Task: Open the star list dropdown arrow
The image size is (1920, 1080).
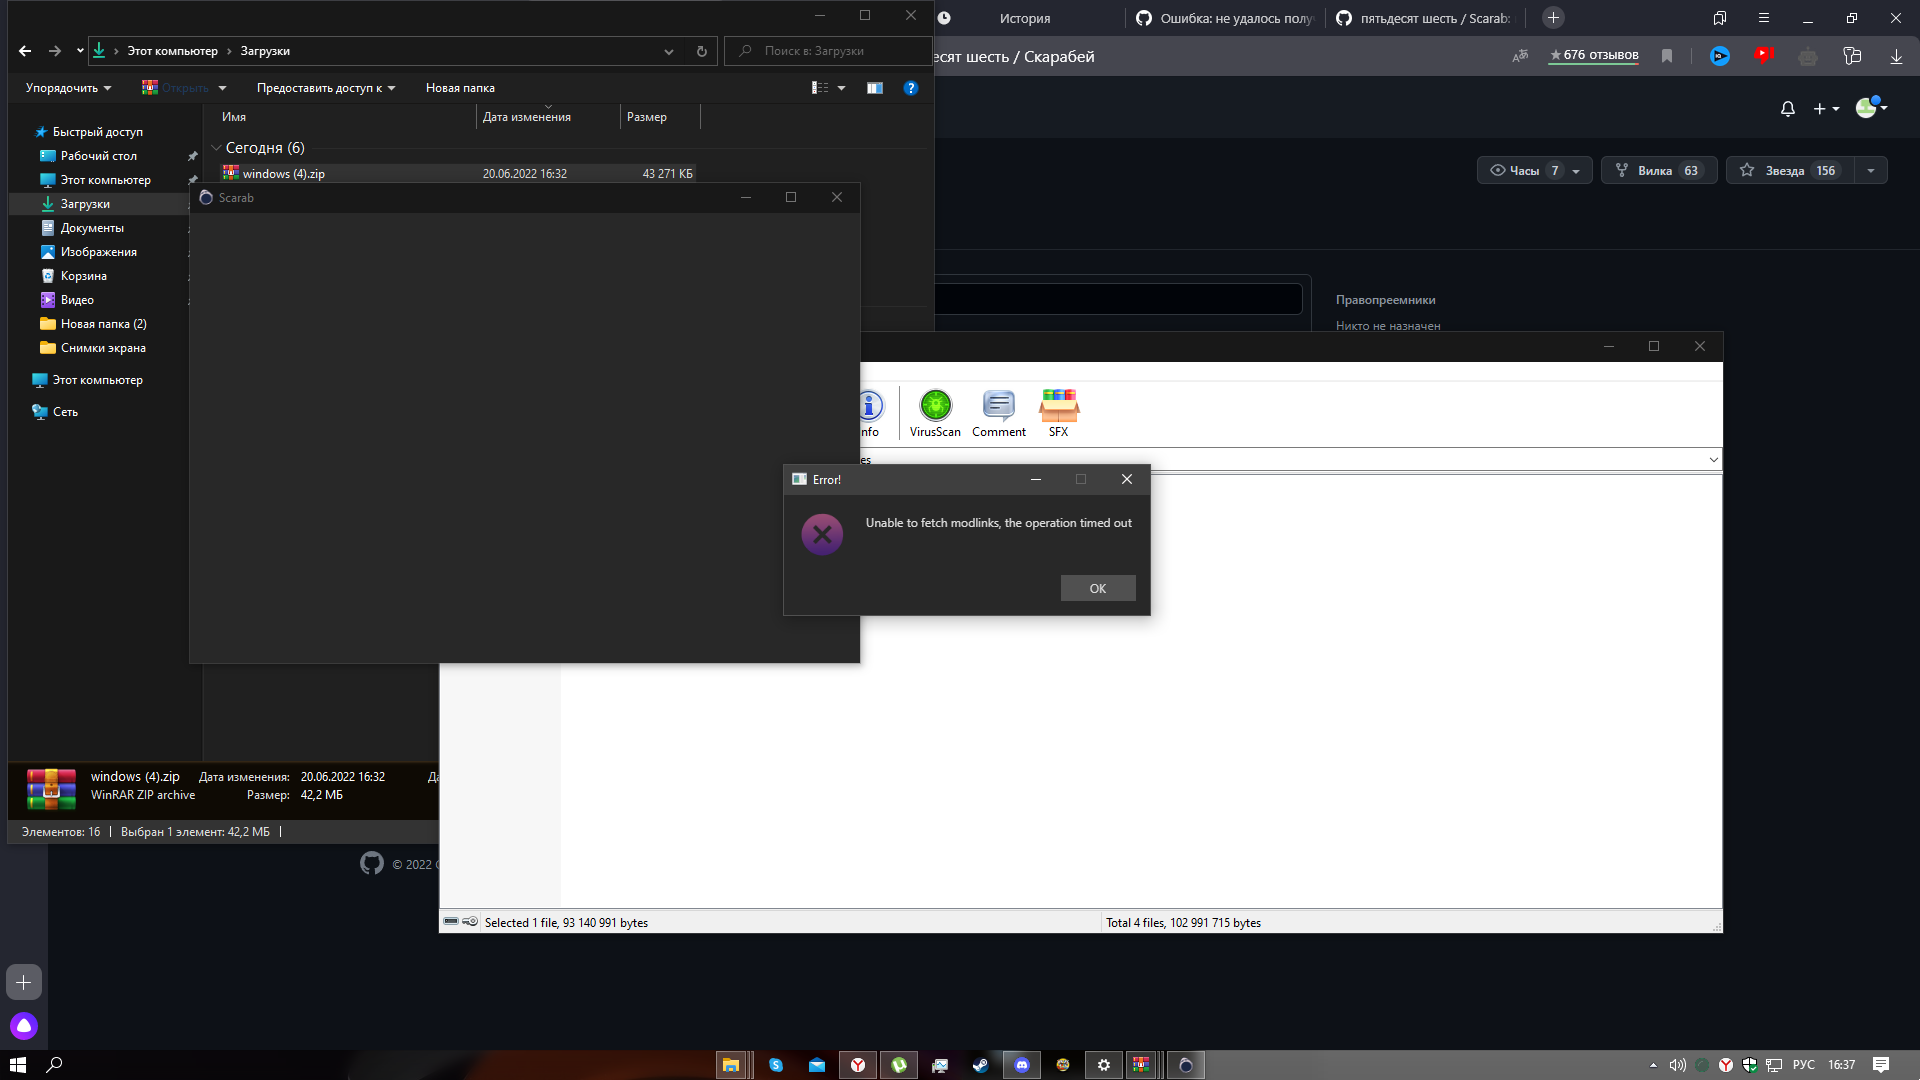Action: (x=1870, y=170)
